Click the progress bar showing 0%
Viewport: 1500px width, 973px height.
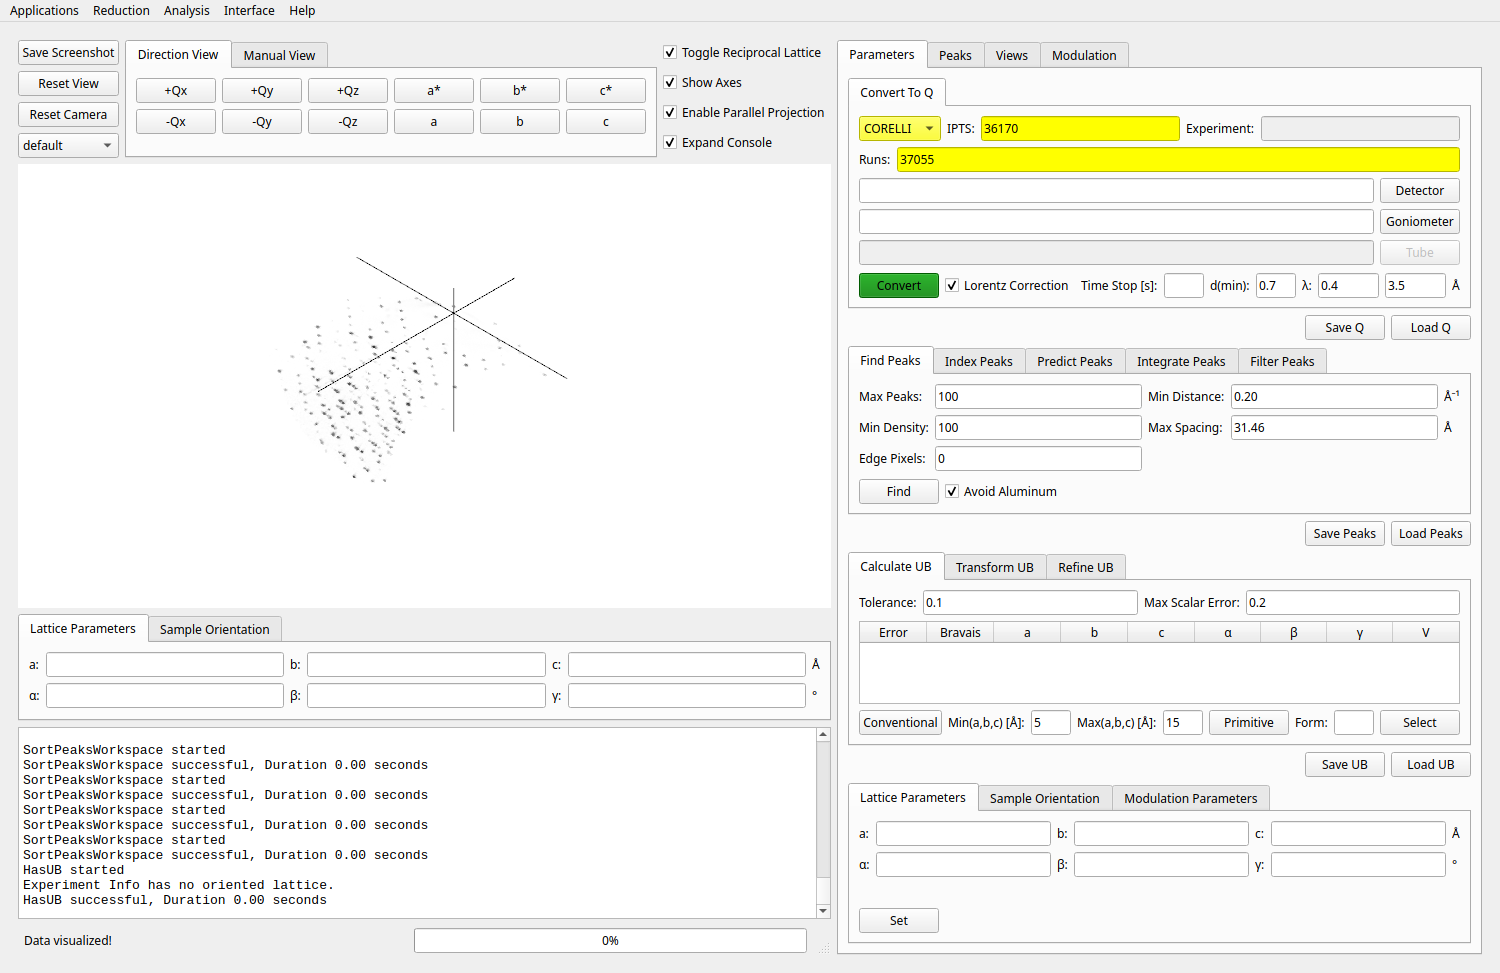coord(610,941)
